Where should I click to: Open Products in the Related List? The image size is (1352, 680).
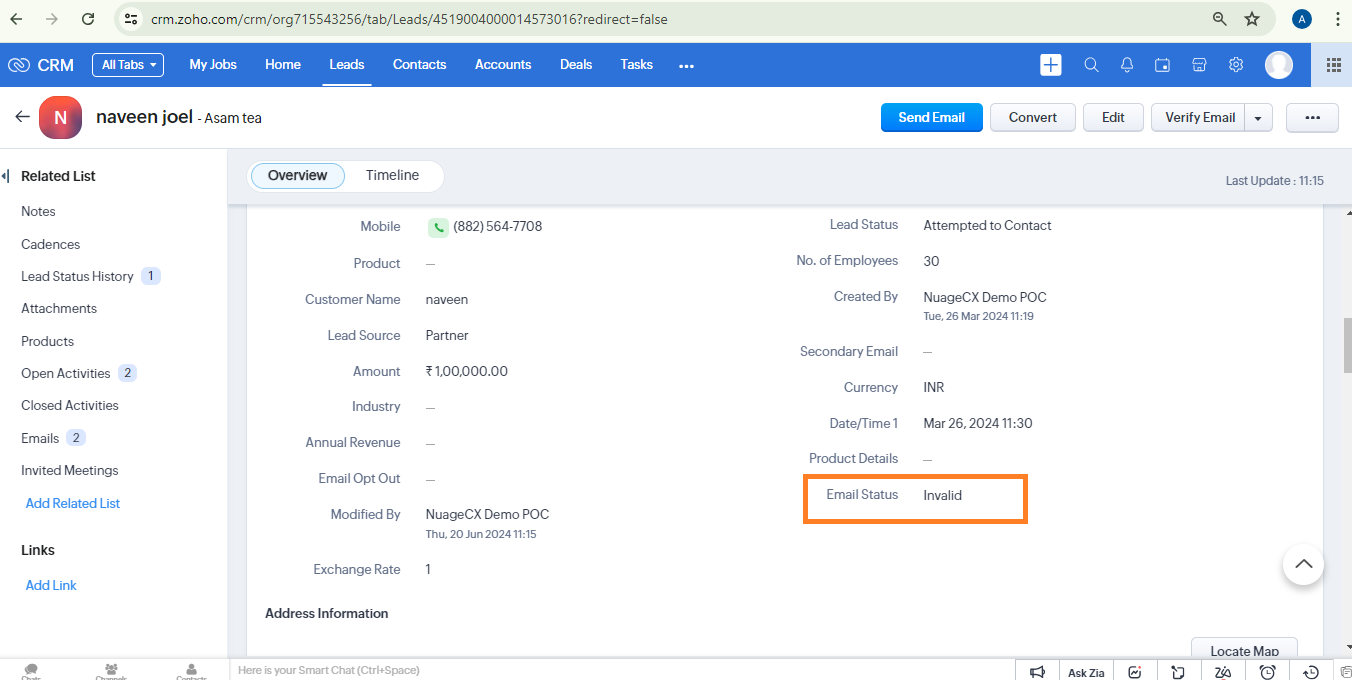click(47, 342)
